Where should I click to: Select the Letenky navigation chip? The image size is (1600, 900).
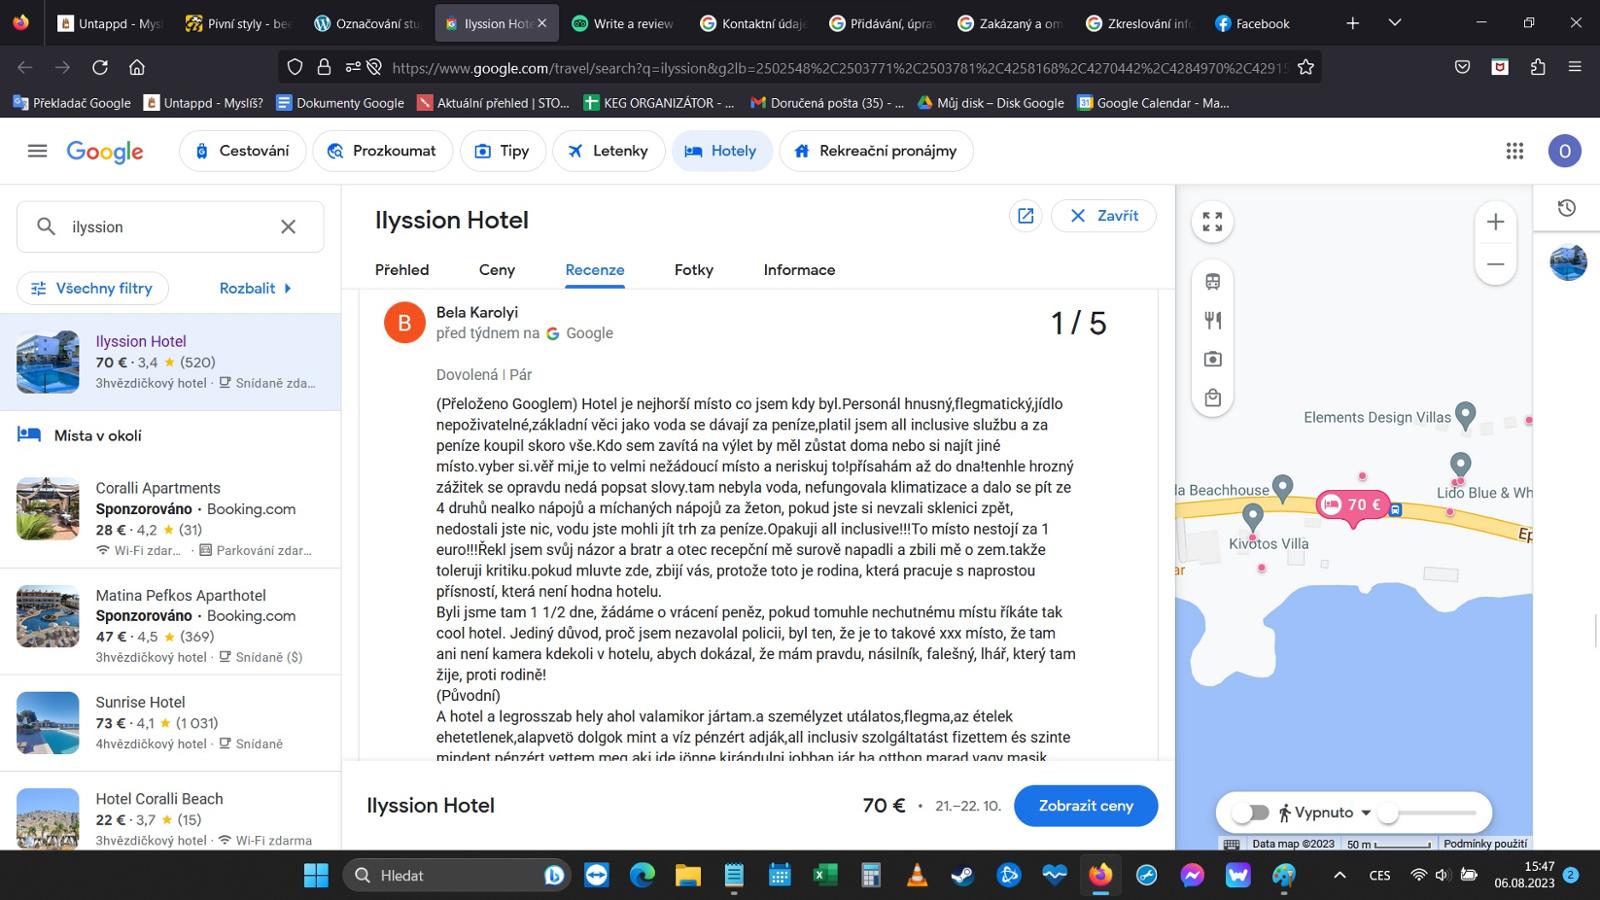click(x=609, y=151)
